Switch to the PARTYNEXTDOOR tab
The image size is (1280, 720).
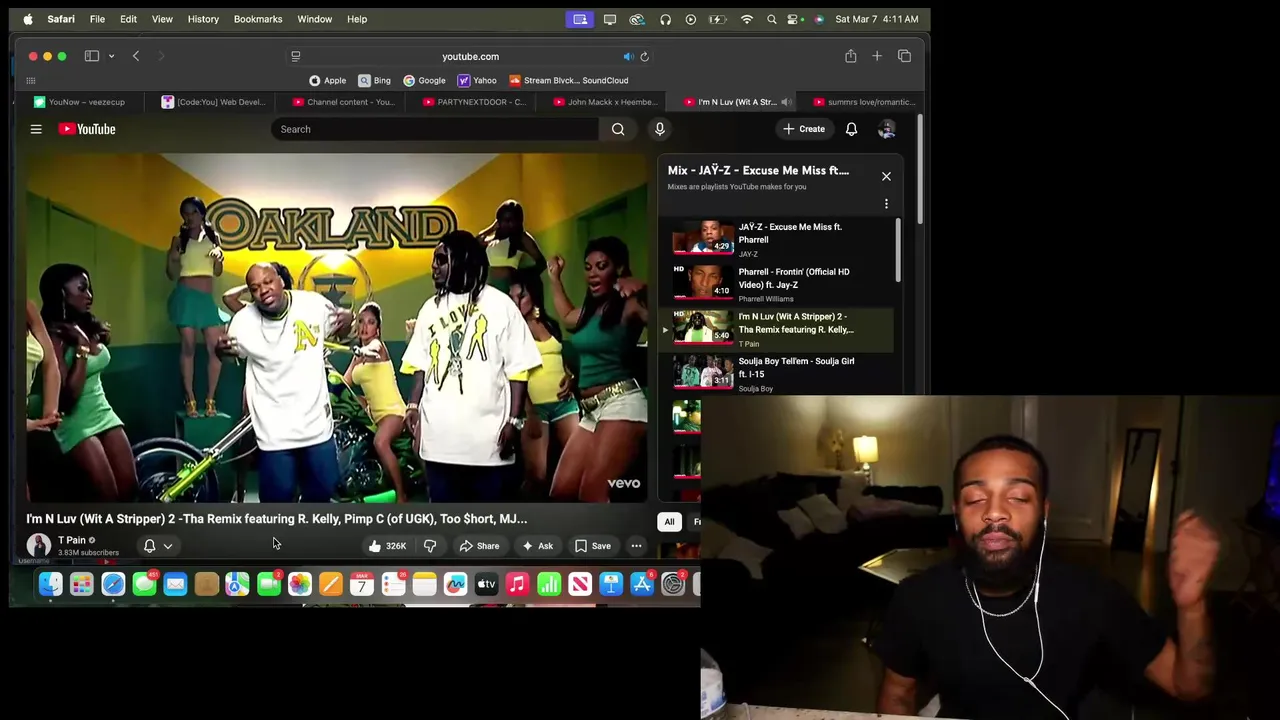[475, 102]
